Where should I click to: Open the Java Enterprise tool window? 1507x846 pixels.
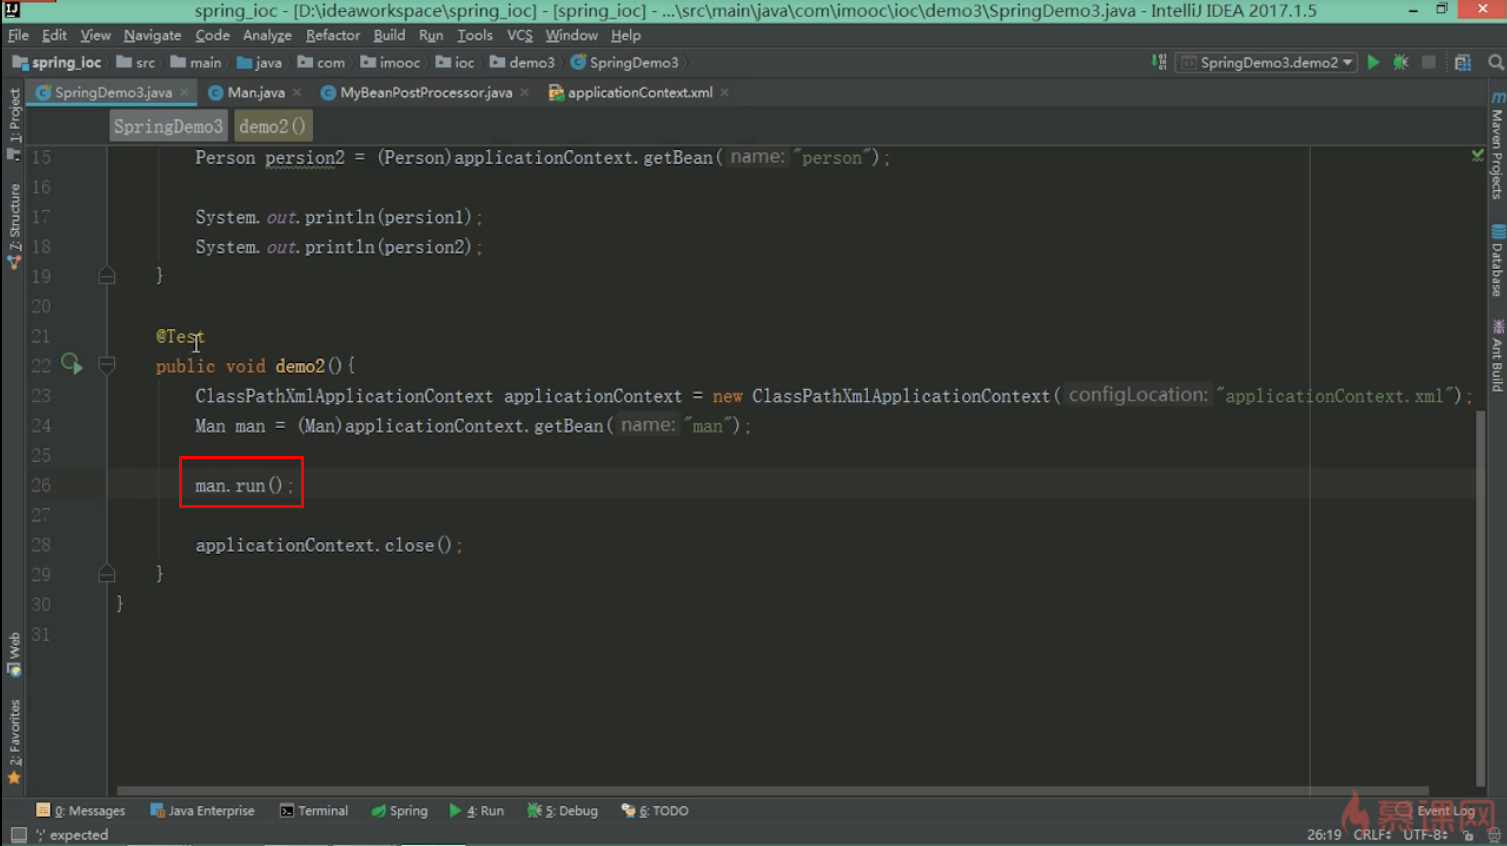[x=202, y=811]
